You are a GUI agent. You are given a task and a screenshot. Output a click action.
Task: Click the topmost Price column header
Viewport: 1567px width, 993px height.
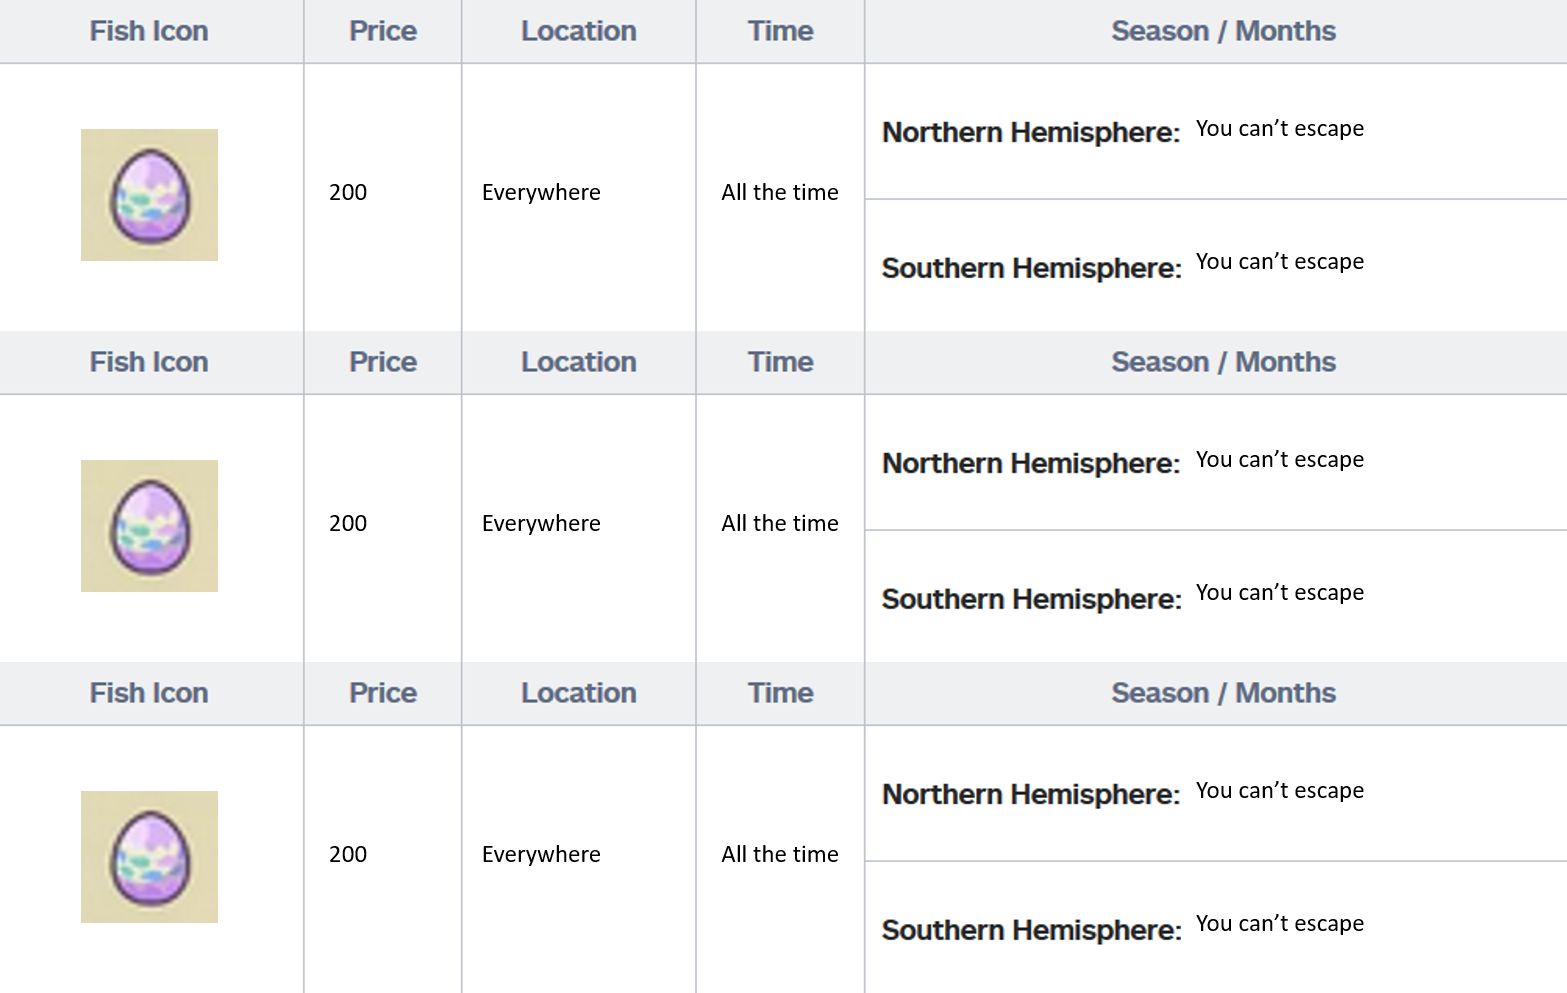[x=383, y=31]
